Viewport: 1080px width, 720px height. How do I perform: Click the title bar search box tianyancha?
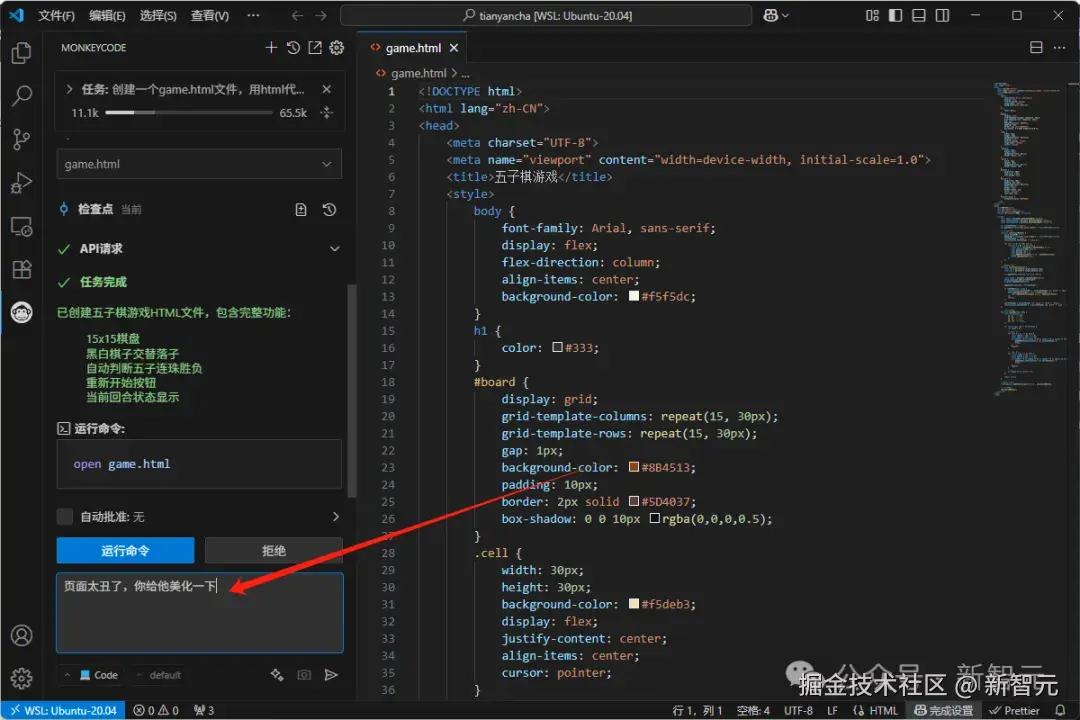(546, 15)
